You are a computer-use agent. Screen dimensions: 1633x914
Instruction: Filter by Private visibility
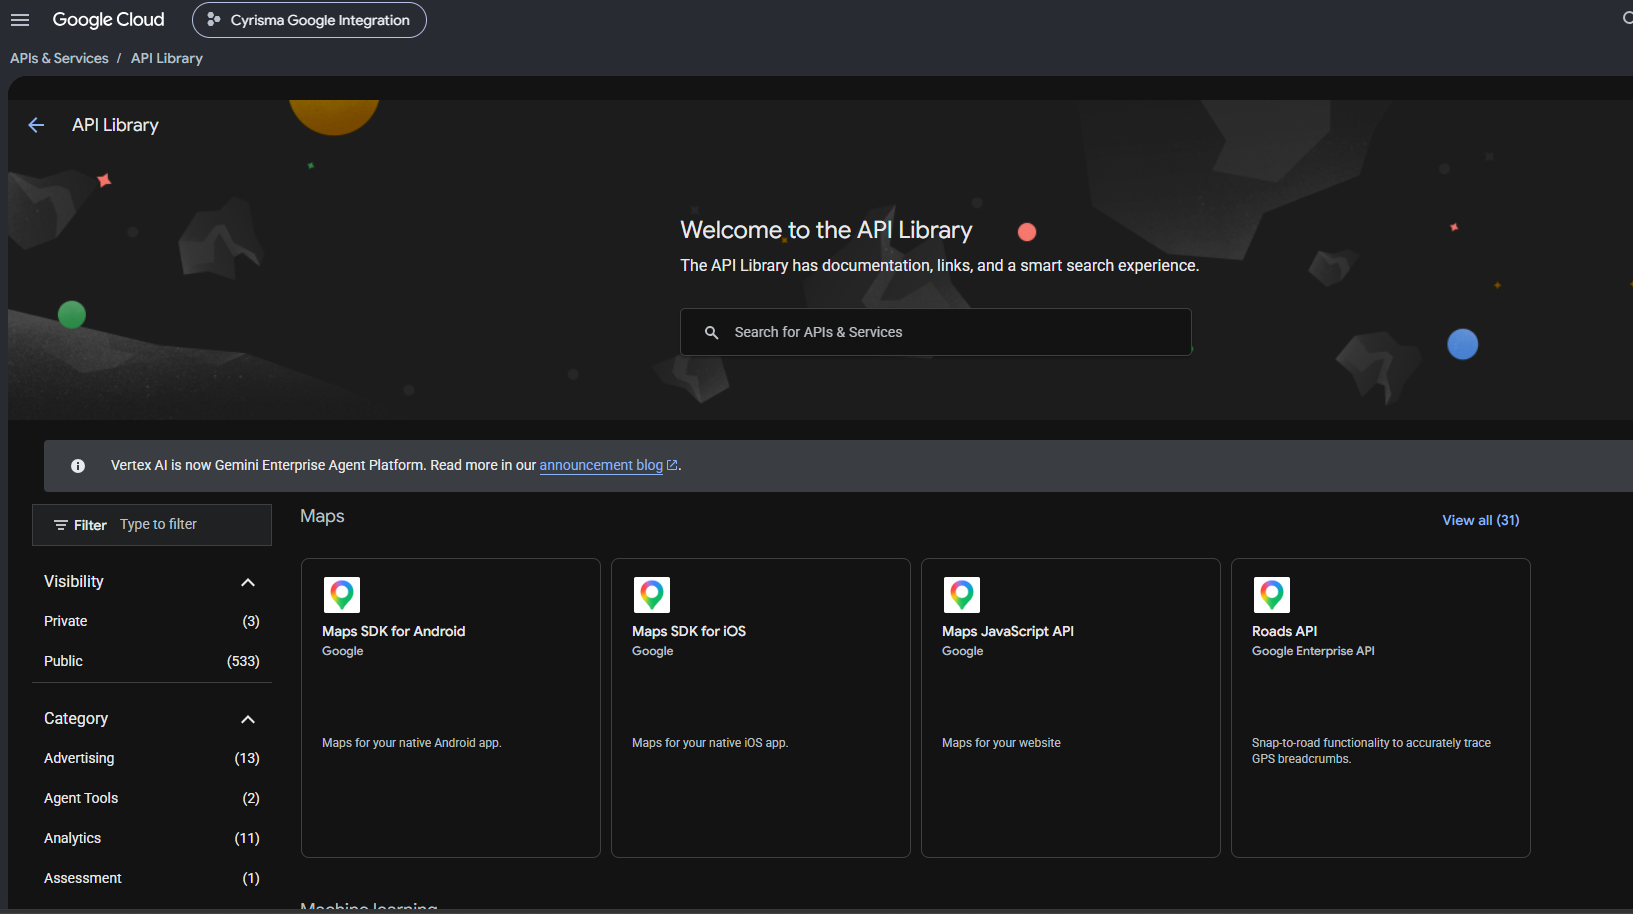[x=152, y=621]
